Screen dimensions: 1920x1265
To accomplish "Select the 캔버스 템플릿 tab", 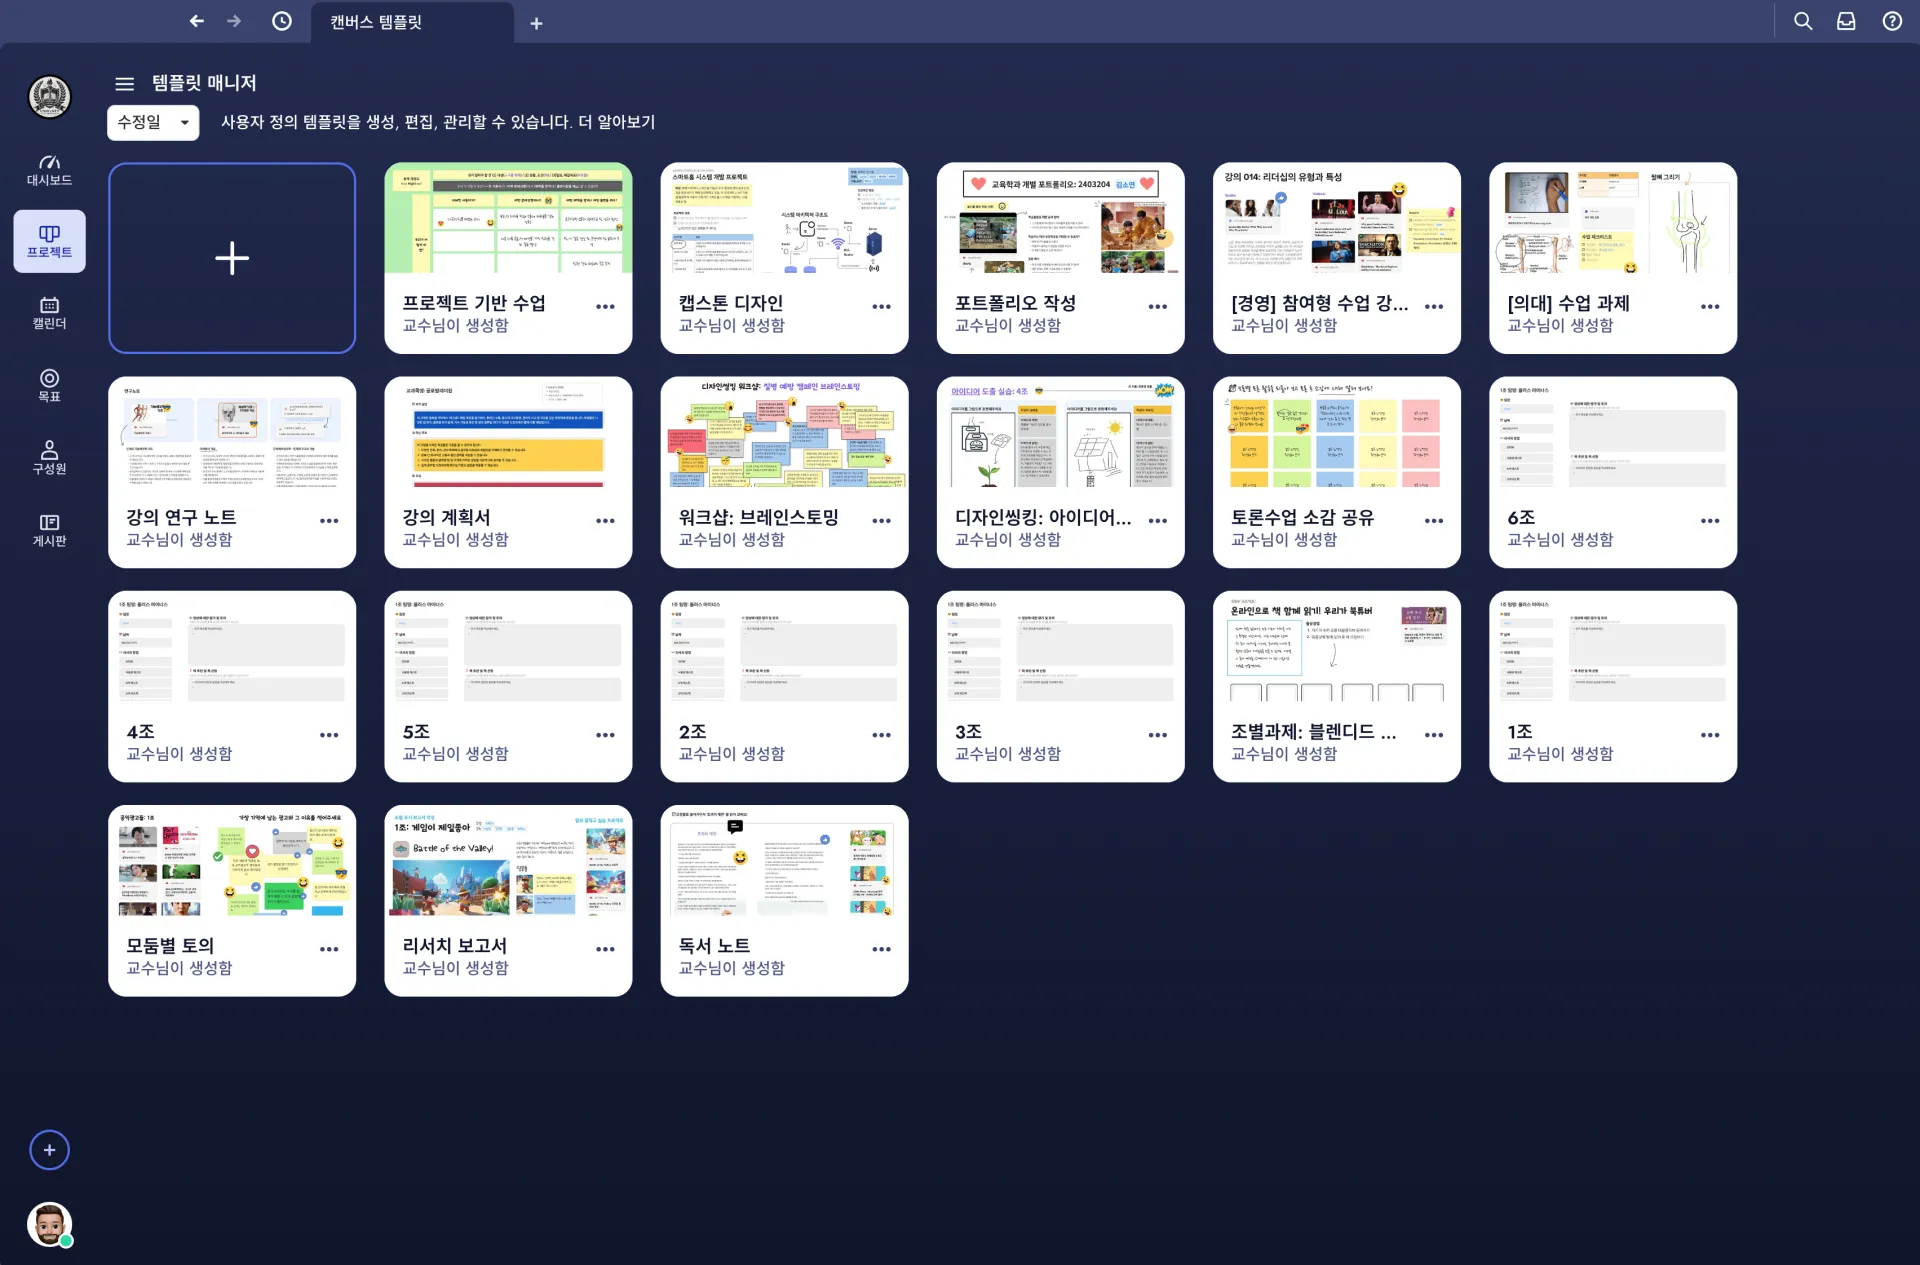I will (x=412, y=22).
